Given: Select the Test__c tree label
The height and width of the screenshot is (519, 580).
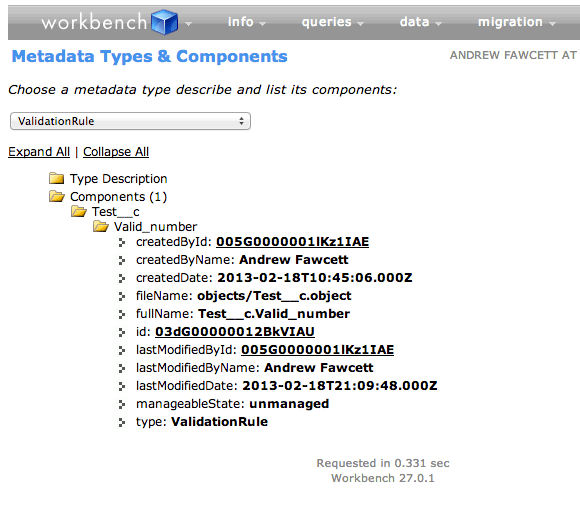Looking at the screenshot, I should click(115, 212).
